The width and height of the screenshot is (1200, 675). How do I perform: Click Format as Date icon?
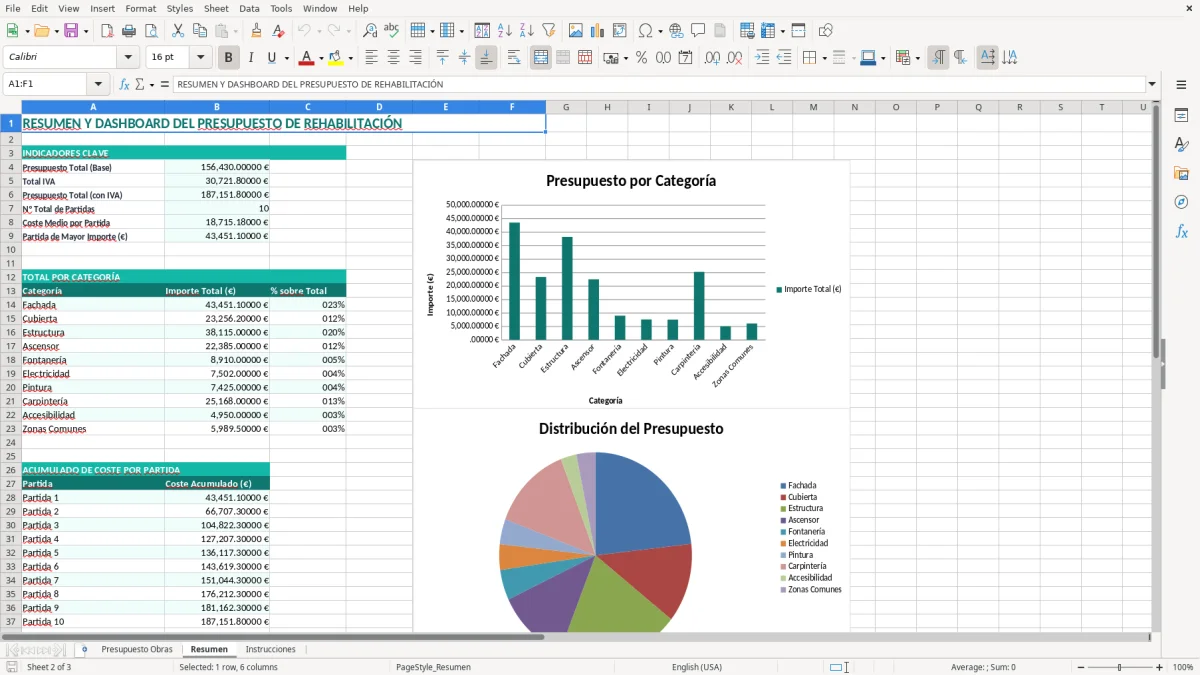click(686, 58)
